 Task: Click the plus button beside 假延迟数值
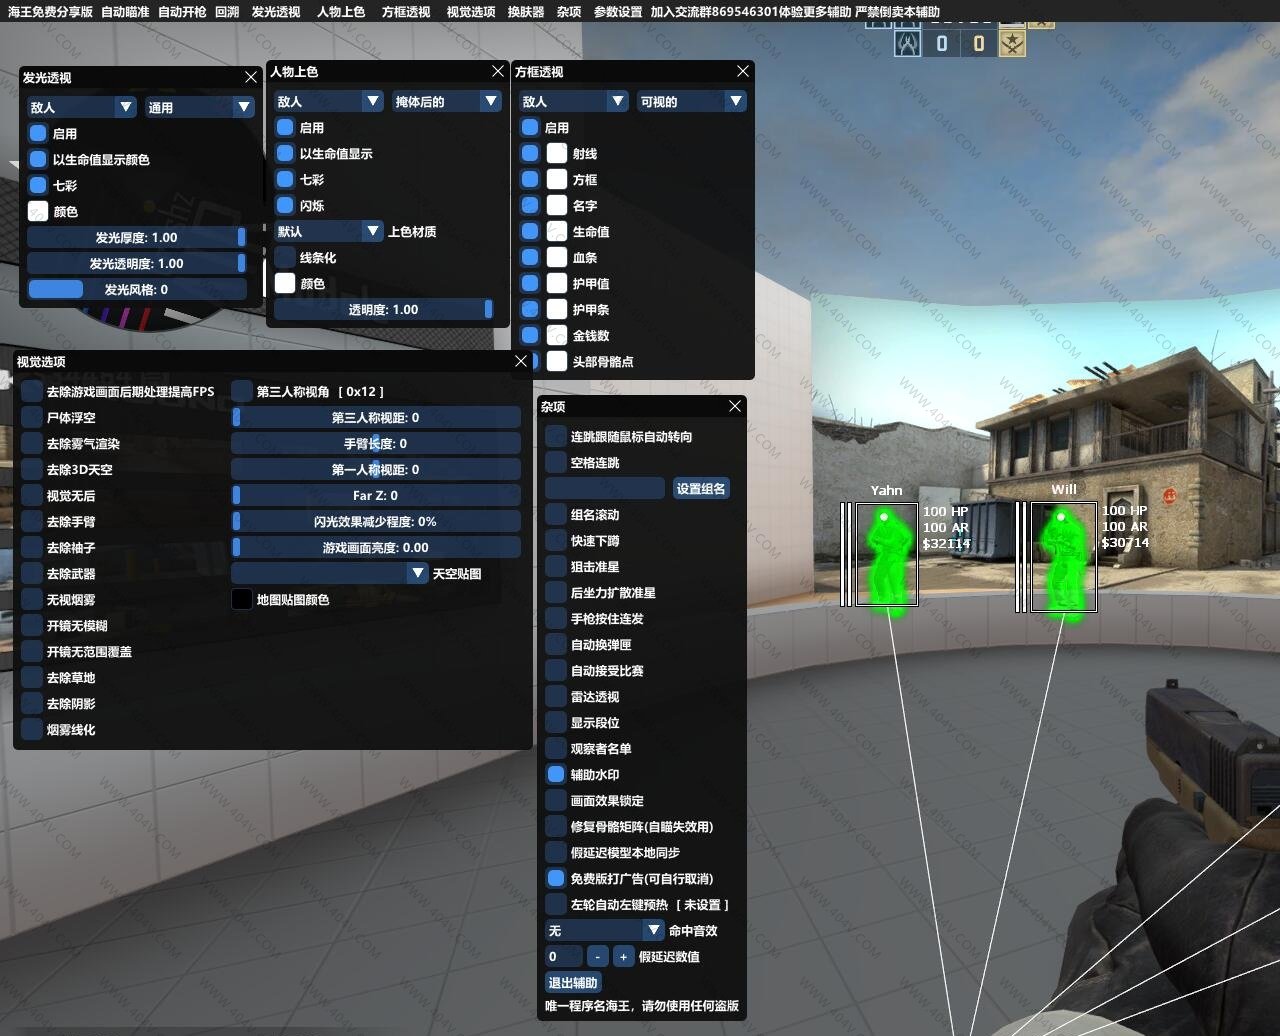pyautogui.click(x=623, y=957)
